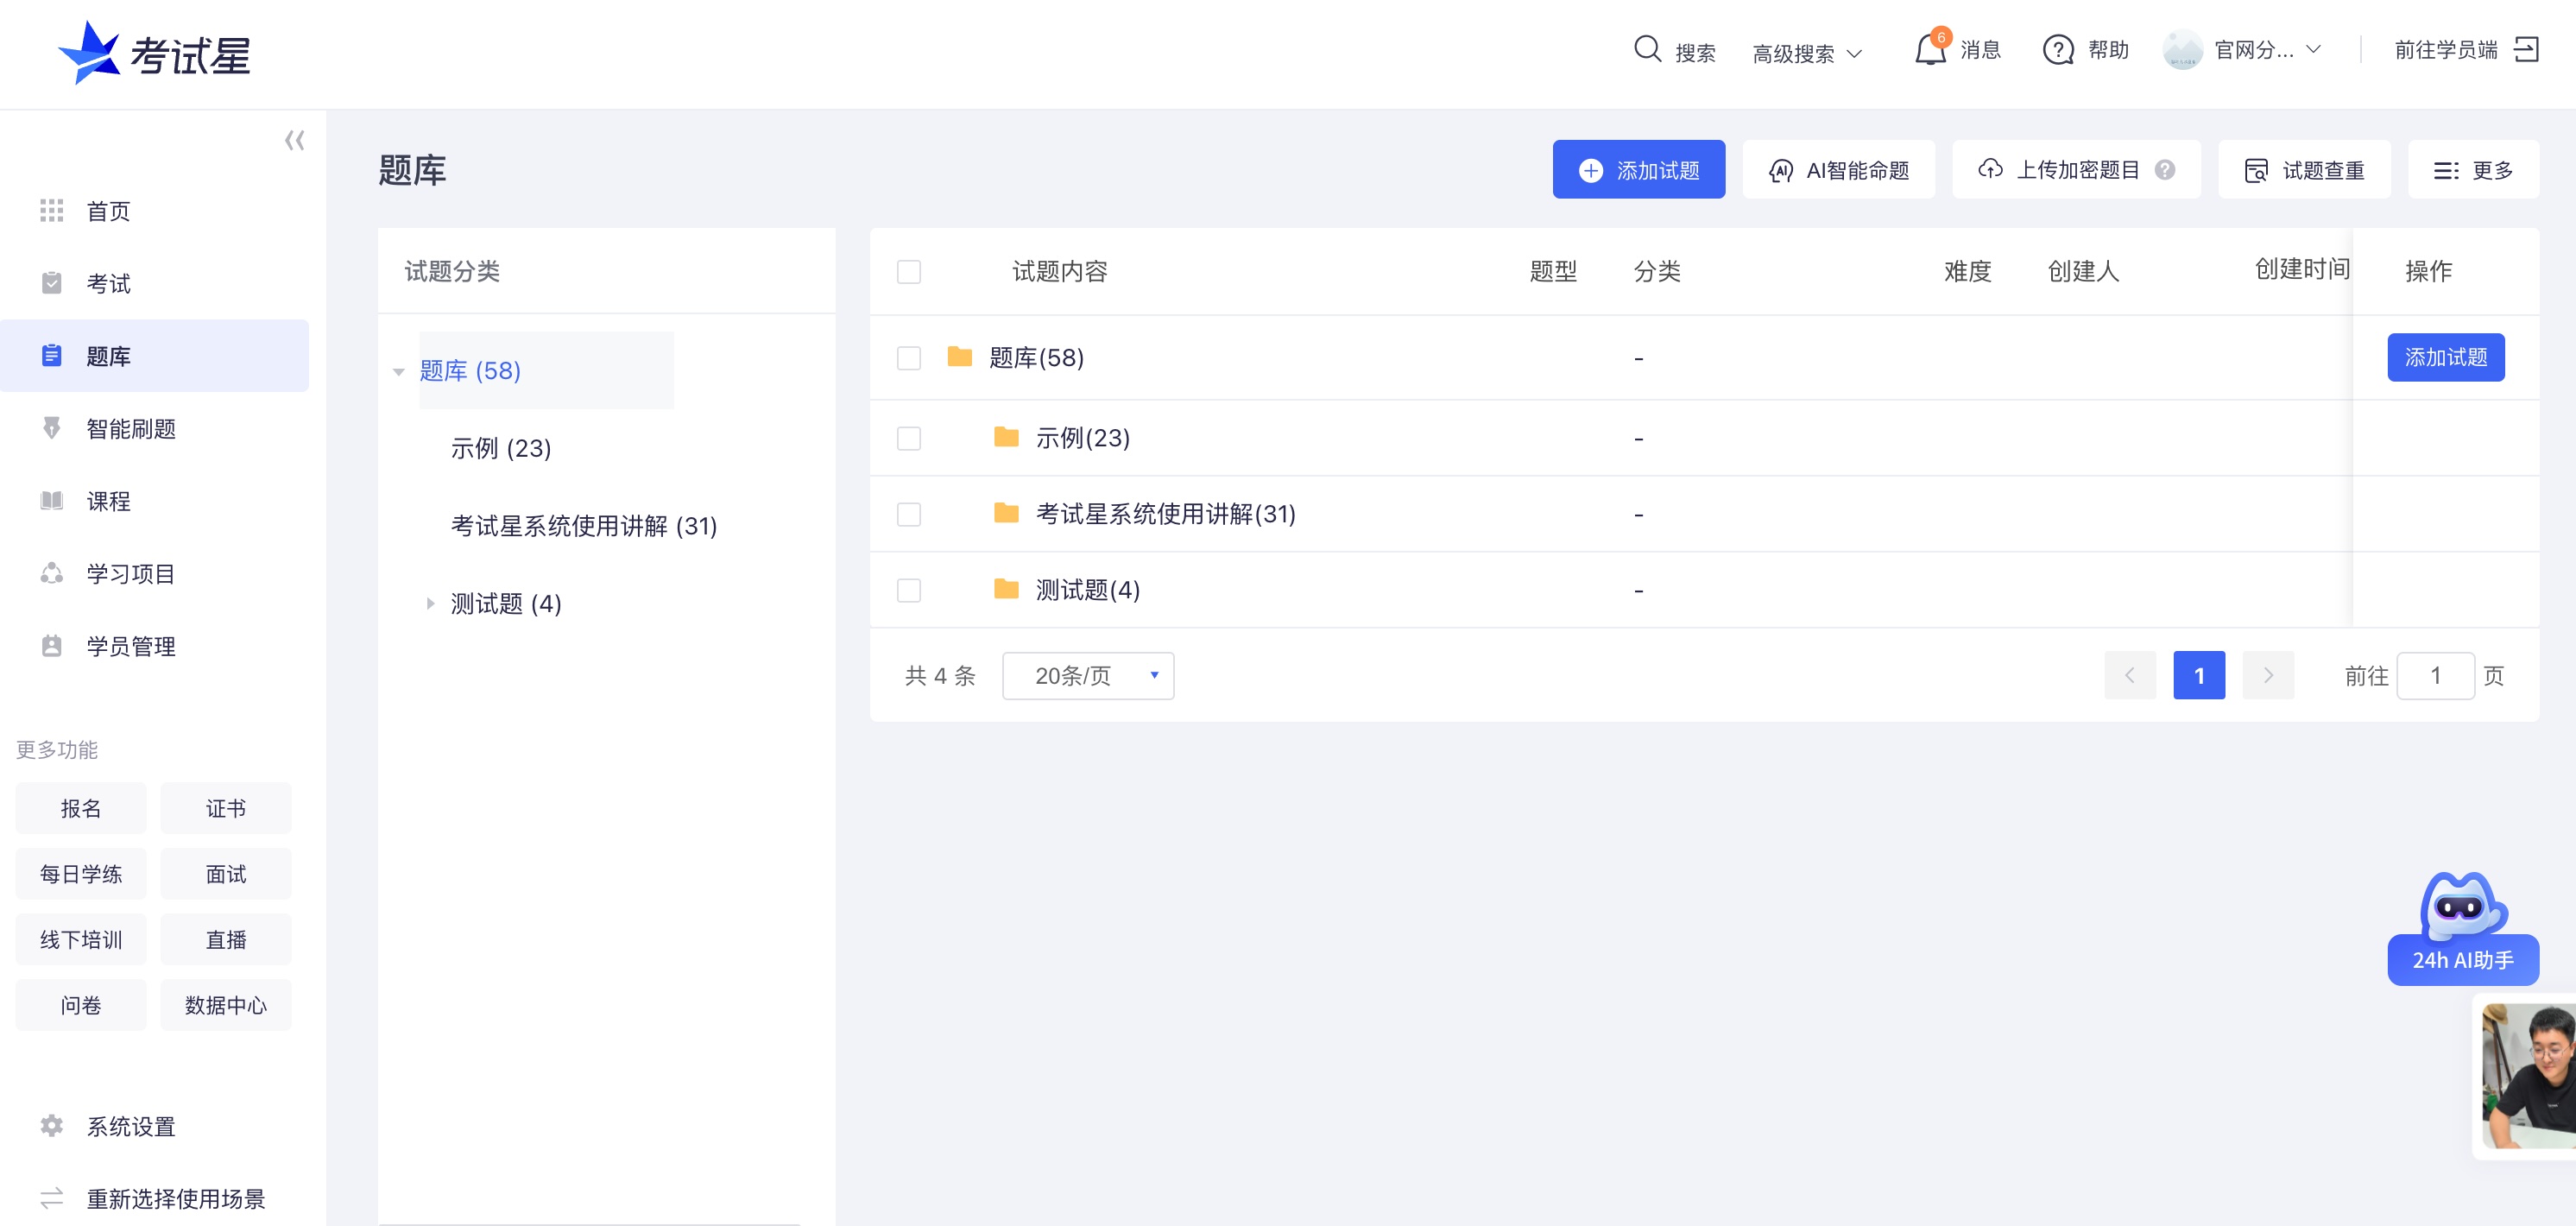Image resolution: width=2576 pixels, height=1226 pixels.
Task: Click the help hint icon next to 上传加密题目
Action: click(2165, 170)
